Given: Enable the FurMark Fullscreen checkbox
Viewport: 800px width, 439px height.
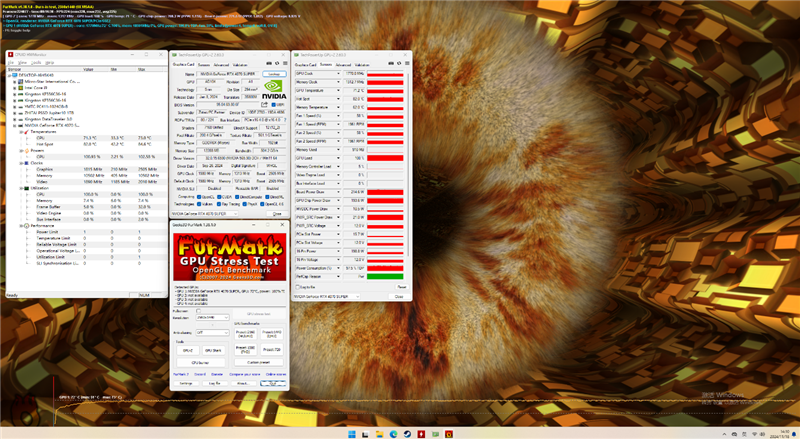Looking at the screenshot, I should (x=198, y=311).
